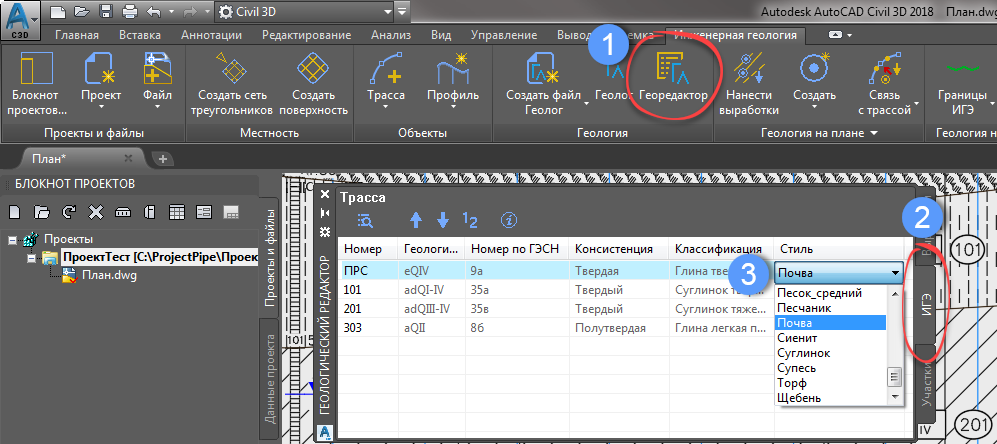Add a new drawing tab with plus

pos(163,159)
